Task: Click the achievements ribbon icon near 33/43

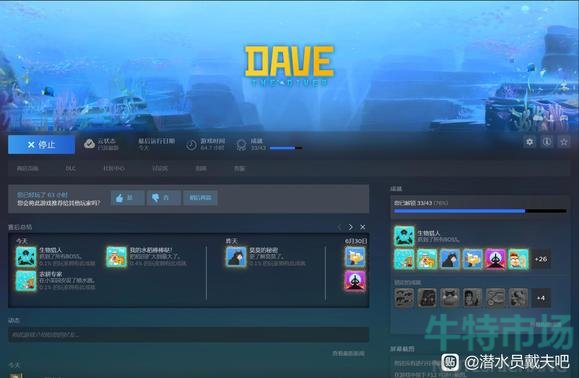Action: point(241,145)
